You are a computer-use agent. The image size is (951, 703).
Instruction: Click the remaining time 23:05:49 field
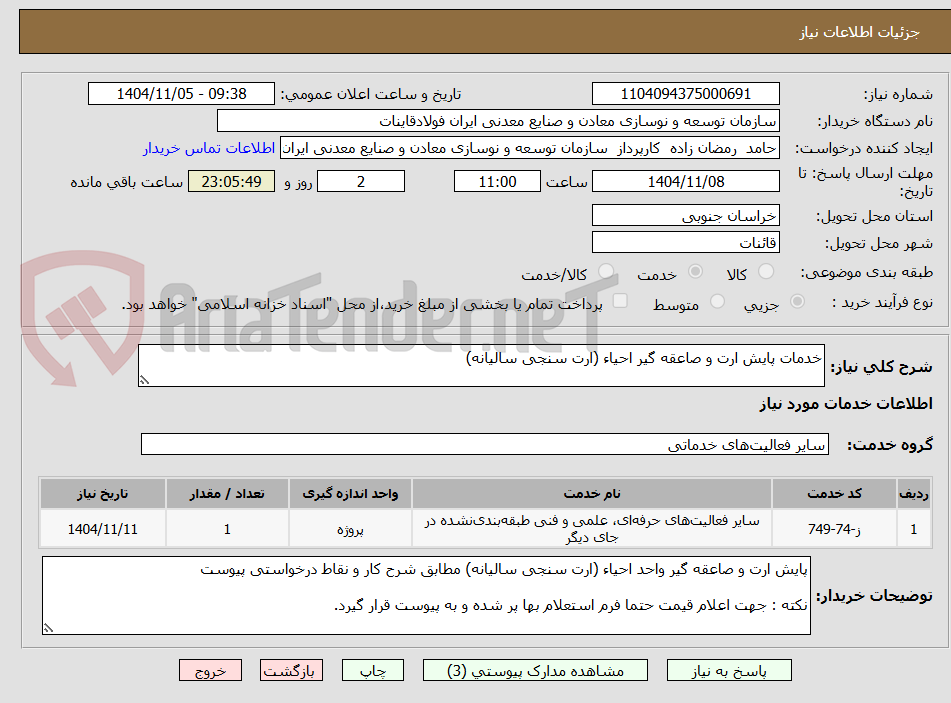coord(232,181)
